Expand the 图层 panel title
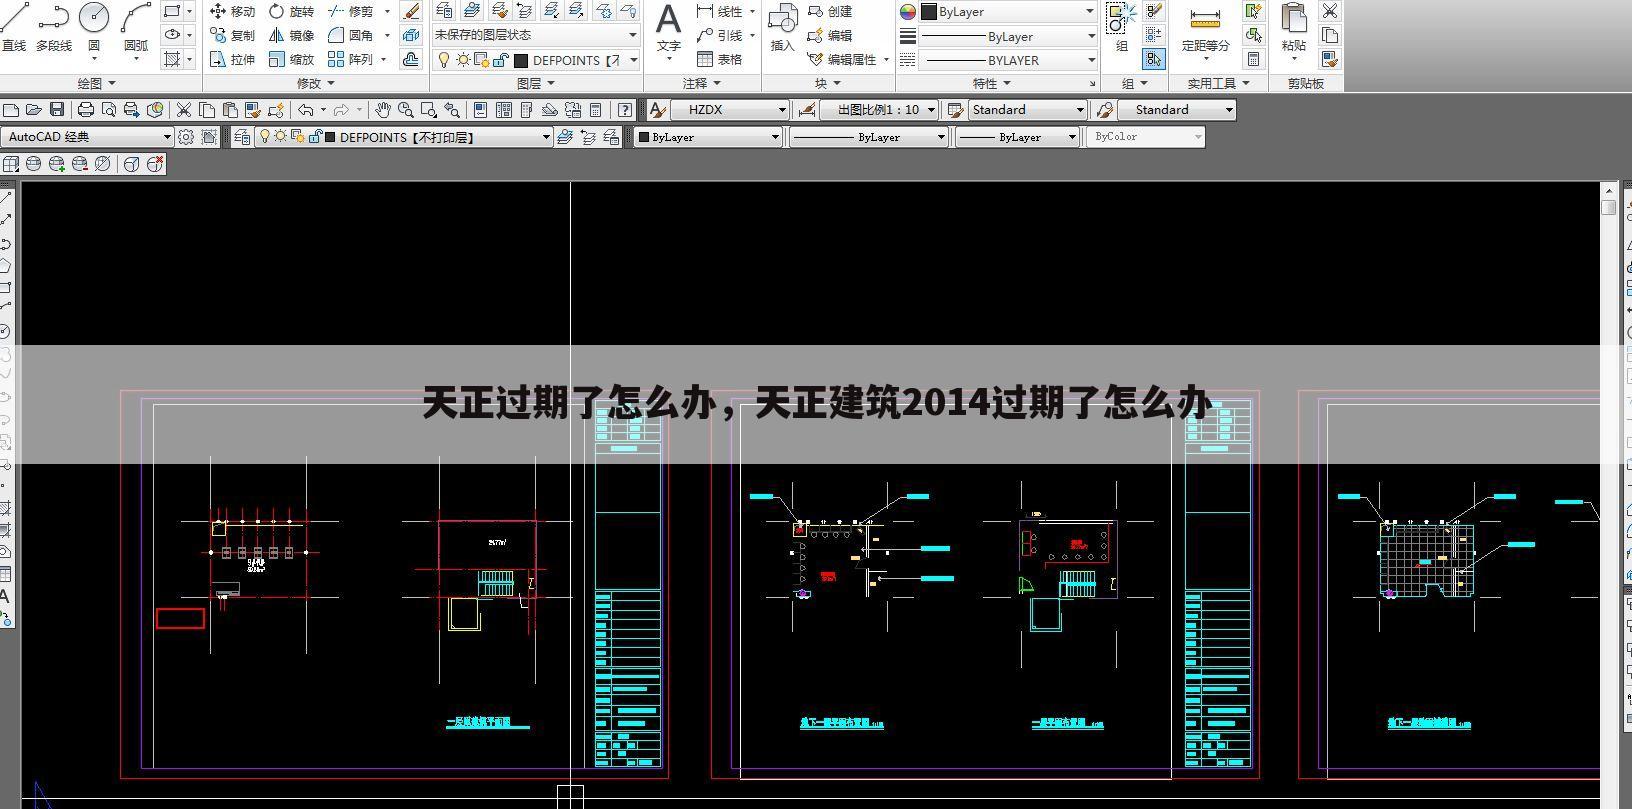1632x809 pixels. 536,84
